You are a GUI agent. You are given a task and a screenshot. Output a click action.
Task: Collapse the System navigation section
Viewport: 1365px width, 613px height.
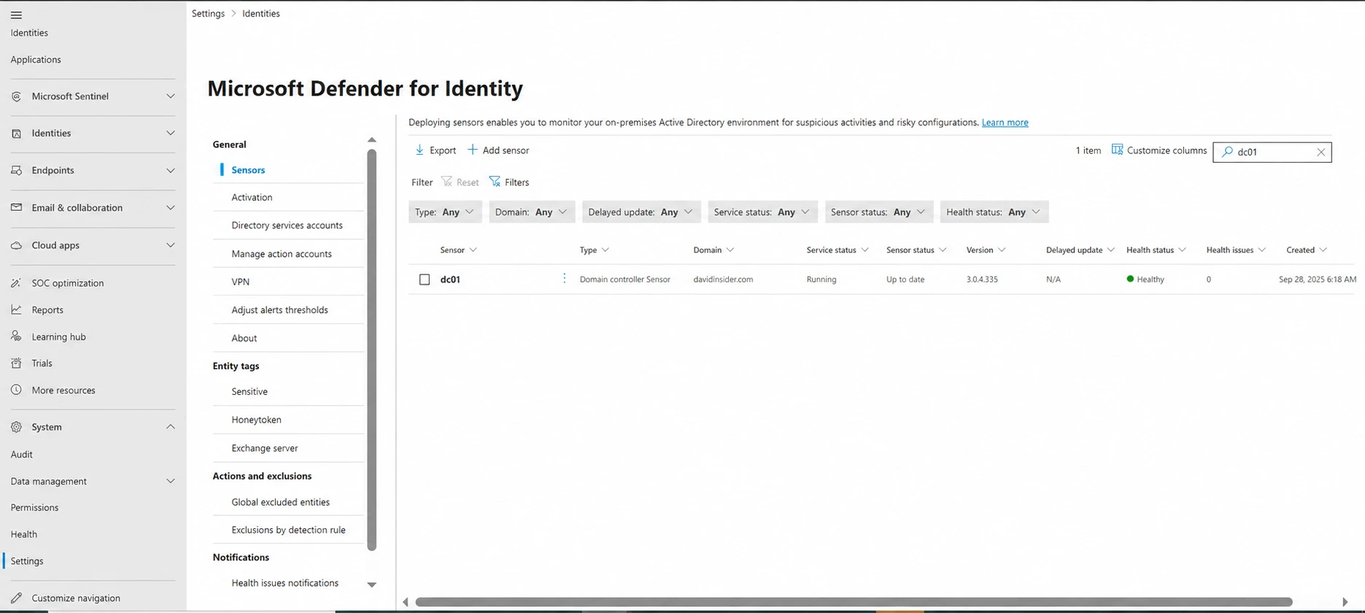pyautogui.click(x=170, y=427)
